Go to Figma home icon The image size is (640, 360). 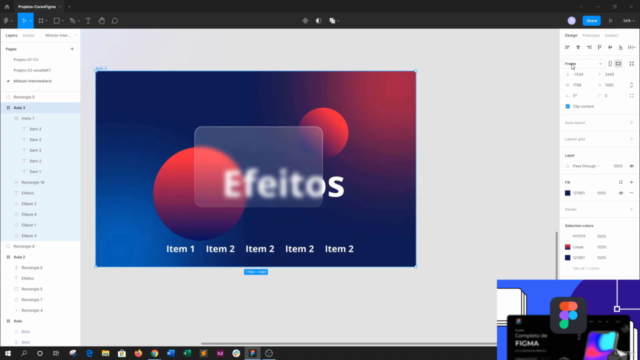click(7, 7)
